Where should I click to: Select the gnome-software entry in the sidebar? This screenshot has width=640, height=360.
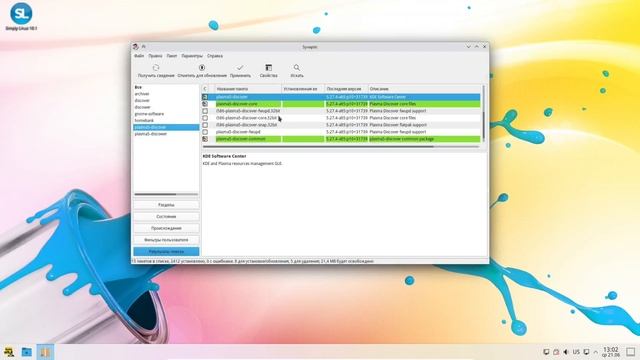tap(149, 114)
